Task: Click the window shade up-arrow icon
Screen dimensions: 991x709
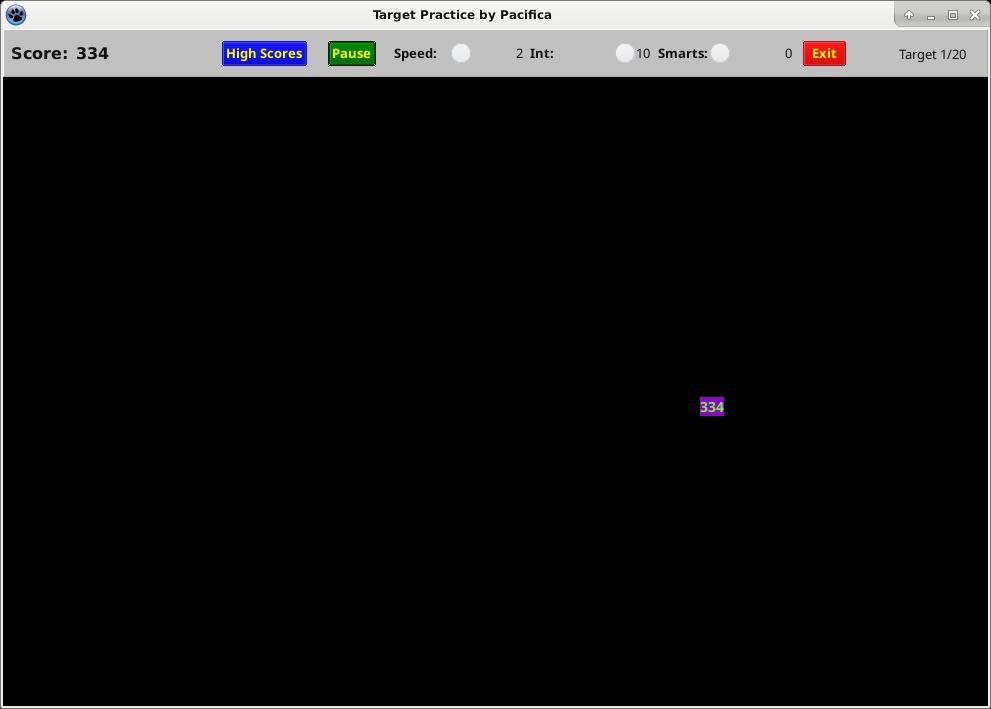Action: coord(909,15)
